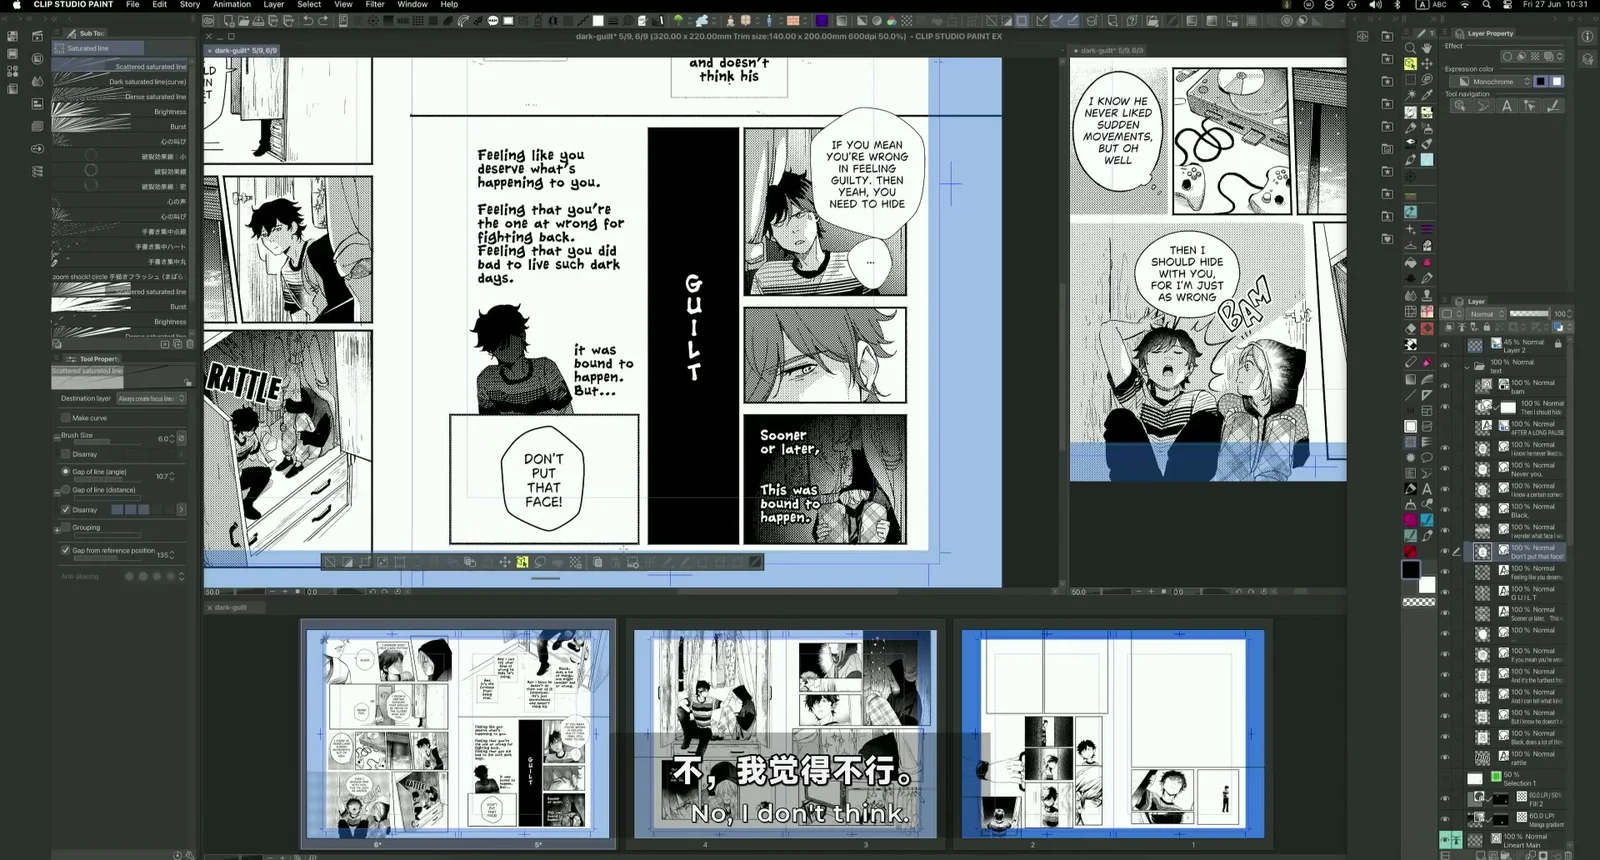Toggle visibility of Lineart Main layer
The height and width of the screenshot is (860, 1600).
coord(1445,840)
